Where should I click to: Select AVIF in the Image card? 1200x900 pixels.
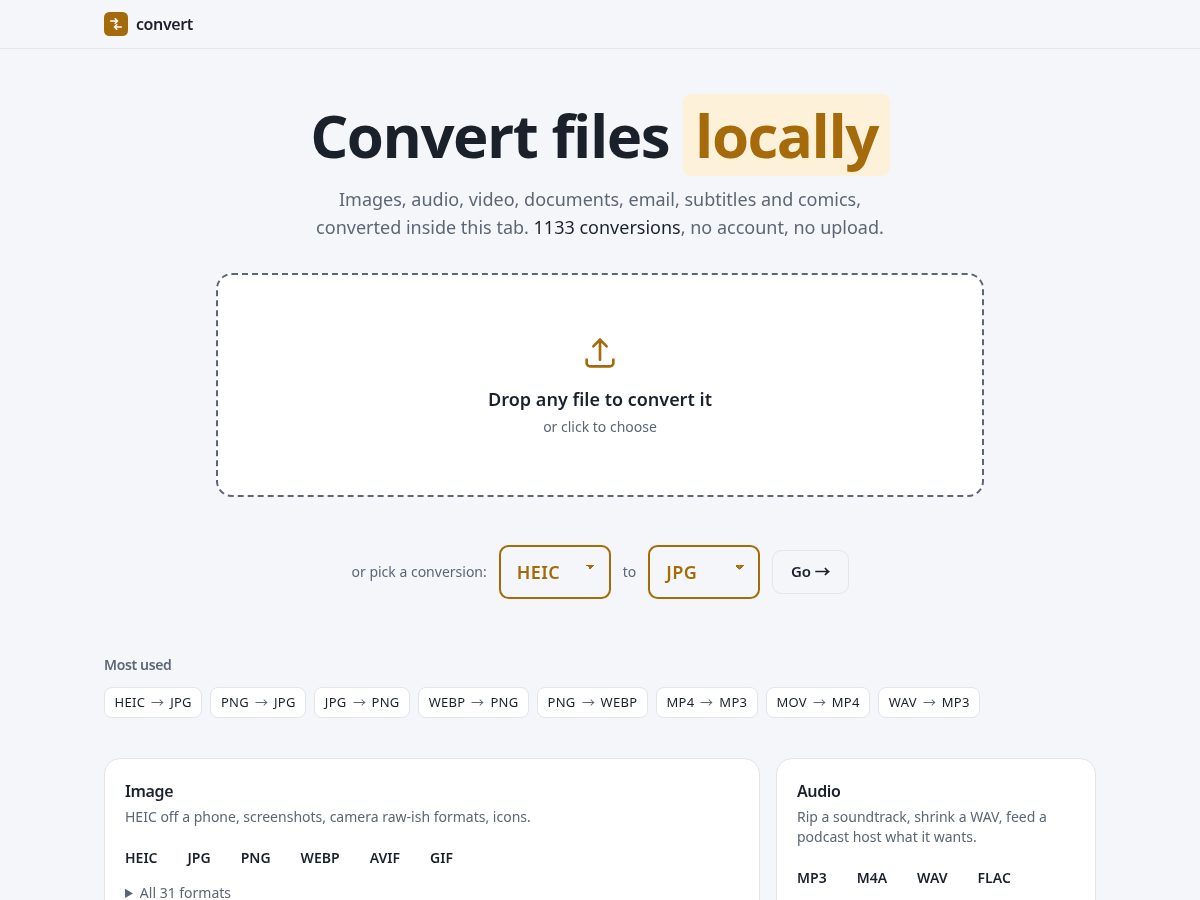click(385, 858)
